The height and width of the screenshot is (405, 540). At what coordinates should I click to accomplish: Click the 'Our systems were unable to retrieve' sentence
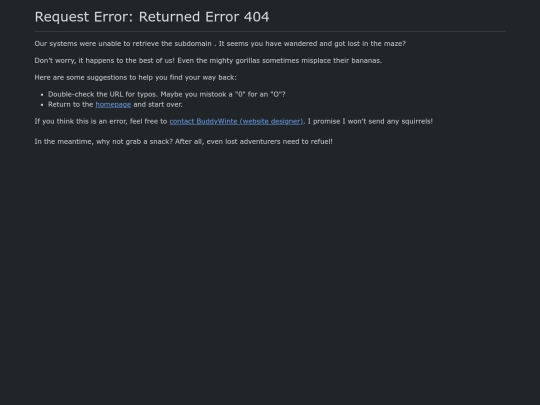coord(220,44)
